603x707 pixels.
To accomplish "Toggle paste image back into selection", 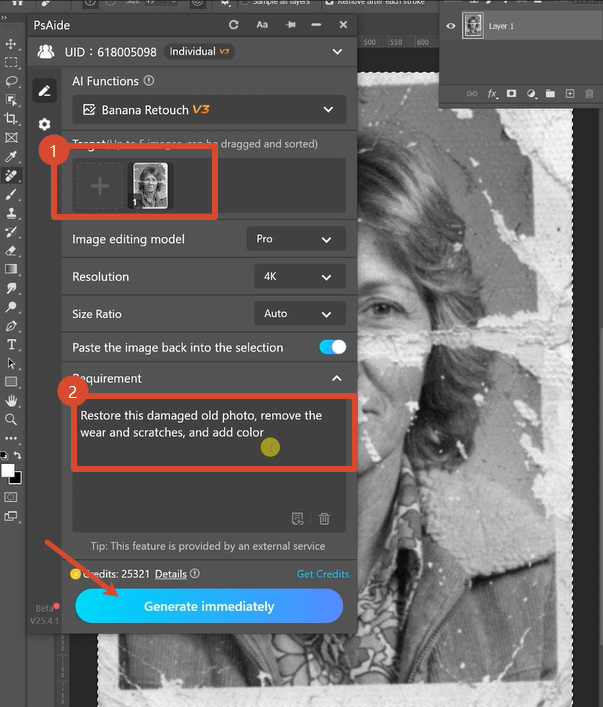I will [x=332, y=347].
